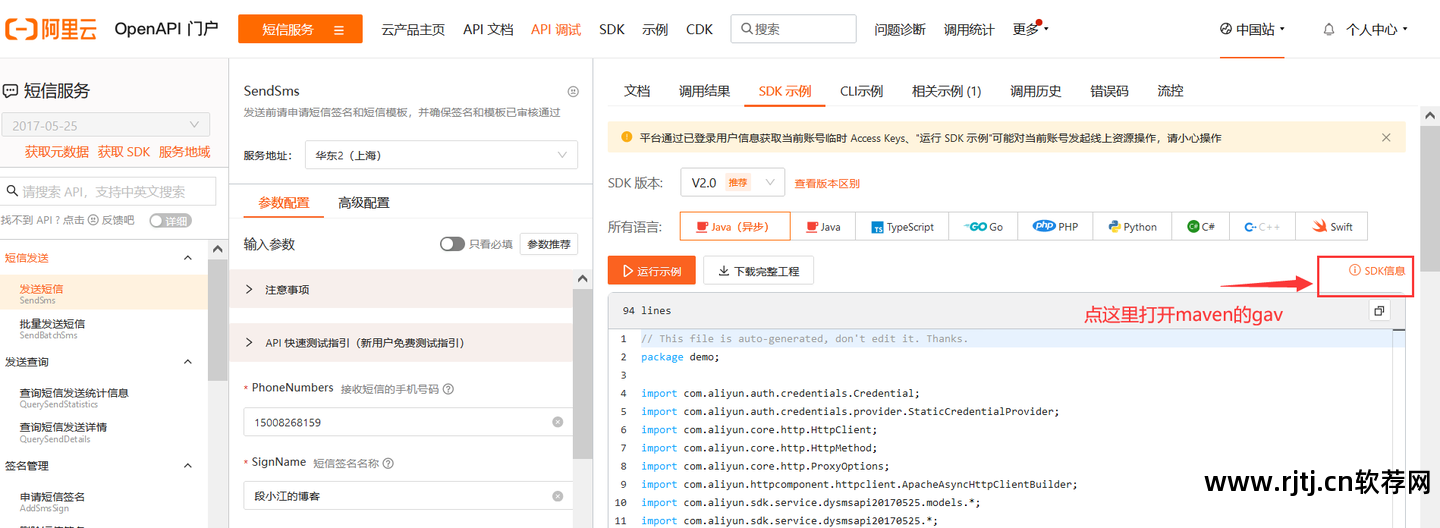Select the Python language option
Viewport: 1440px width, 528px height.
pyautogui.click(x=1133, y=227)
